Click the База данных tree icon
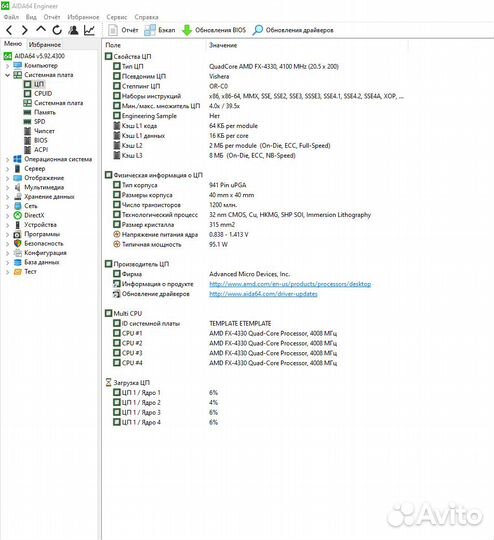Screen dimensions: 494x540 18,262
